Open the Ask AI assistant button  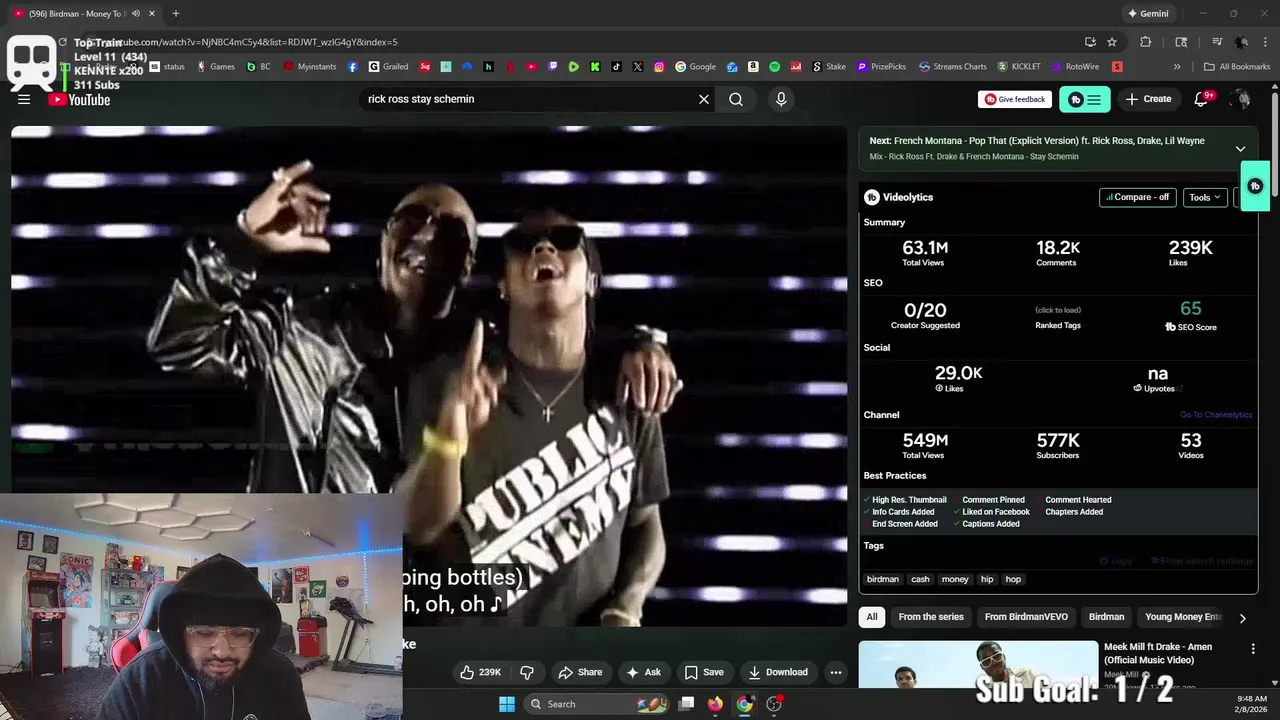coord(643,672)
